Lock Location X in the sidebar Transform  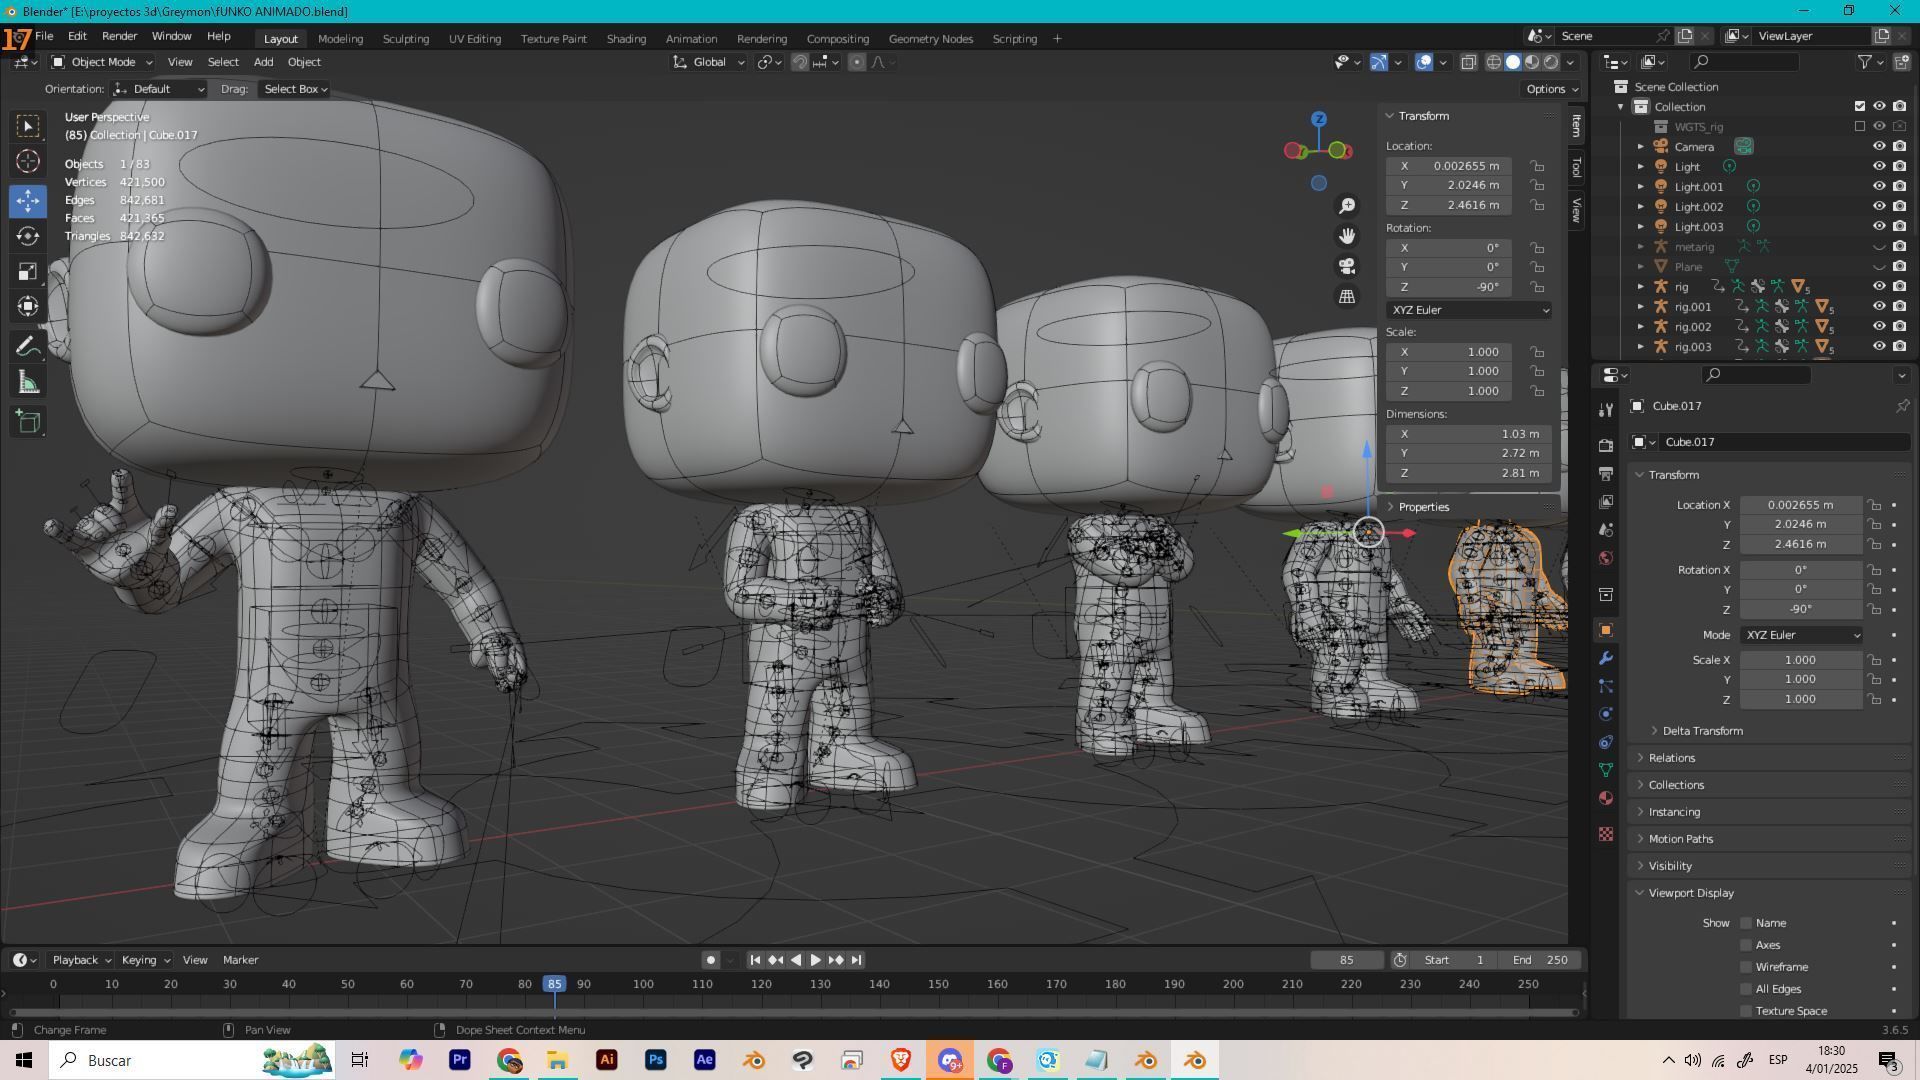tap(1537, 166)
